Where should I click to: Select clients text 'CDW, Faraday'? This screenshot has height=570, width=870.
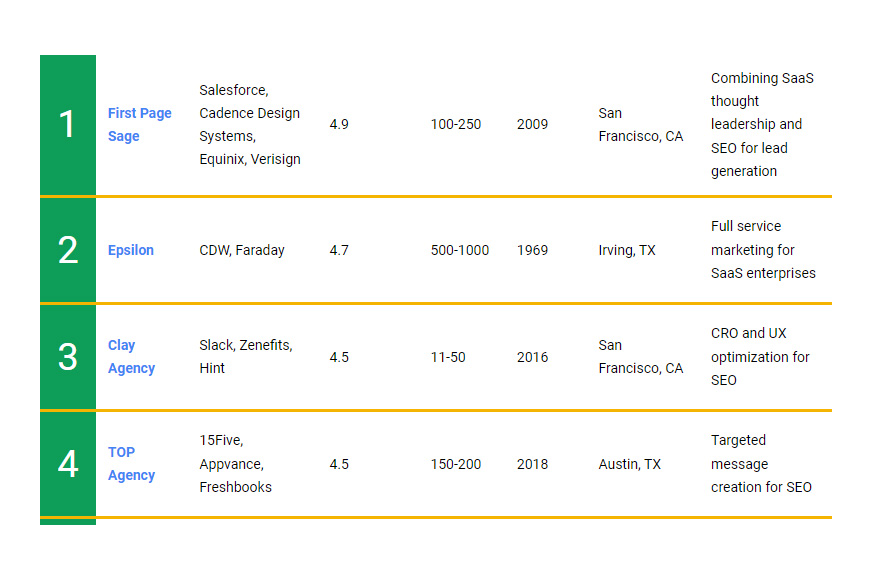(x=242, y=250)
